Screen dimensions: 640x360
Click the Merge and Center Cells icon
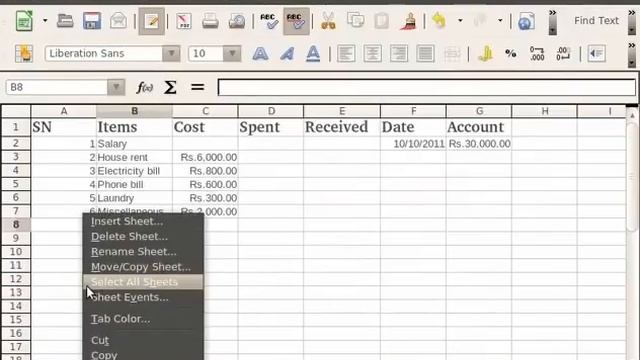tap(452, 53)
